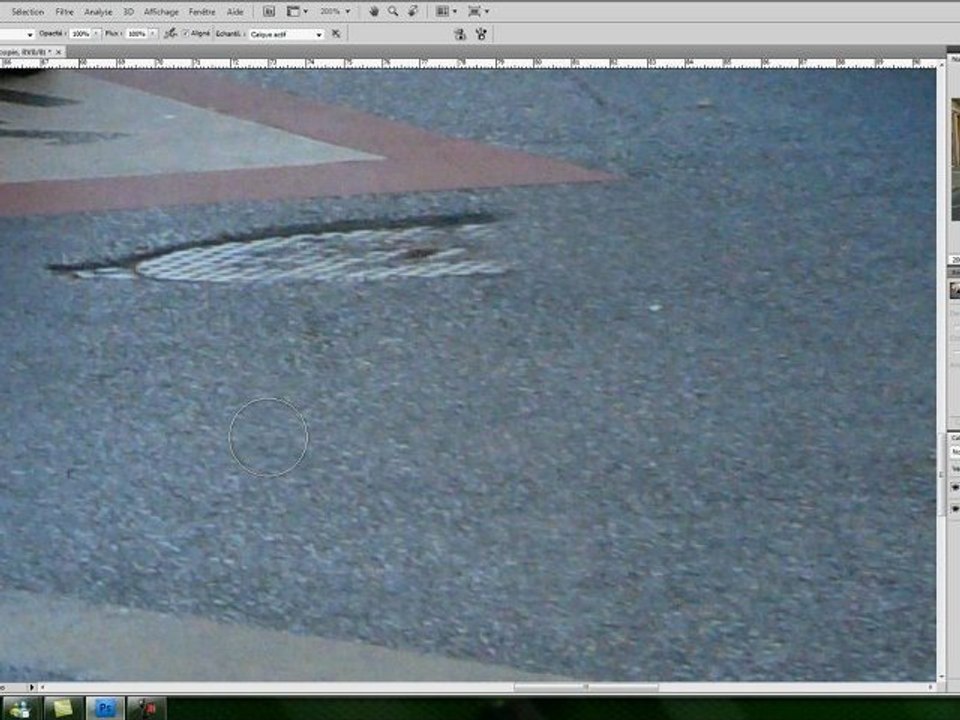
Task: Click the Rotate View tool icon
Action: [412, 11]
